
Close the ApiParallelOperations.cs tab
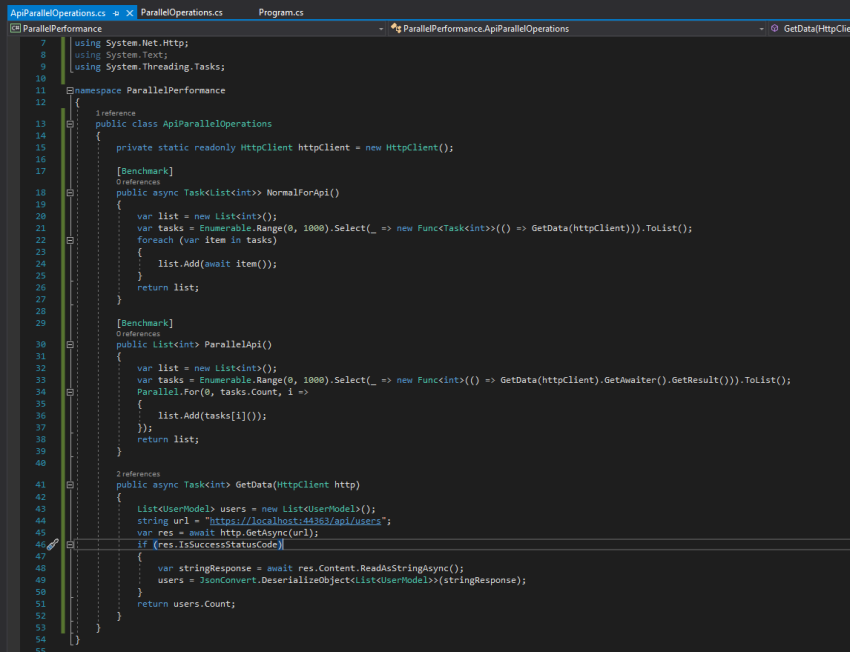[x=129, y=12]
